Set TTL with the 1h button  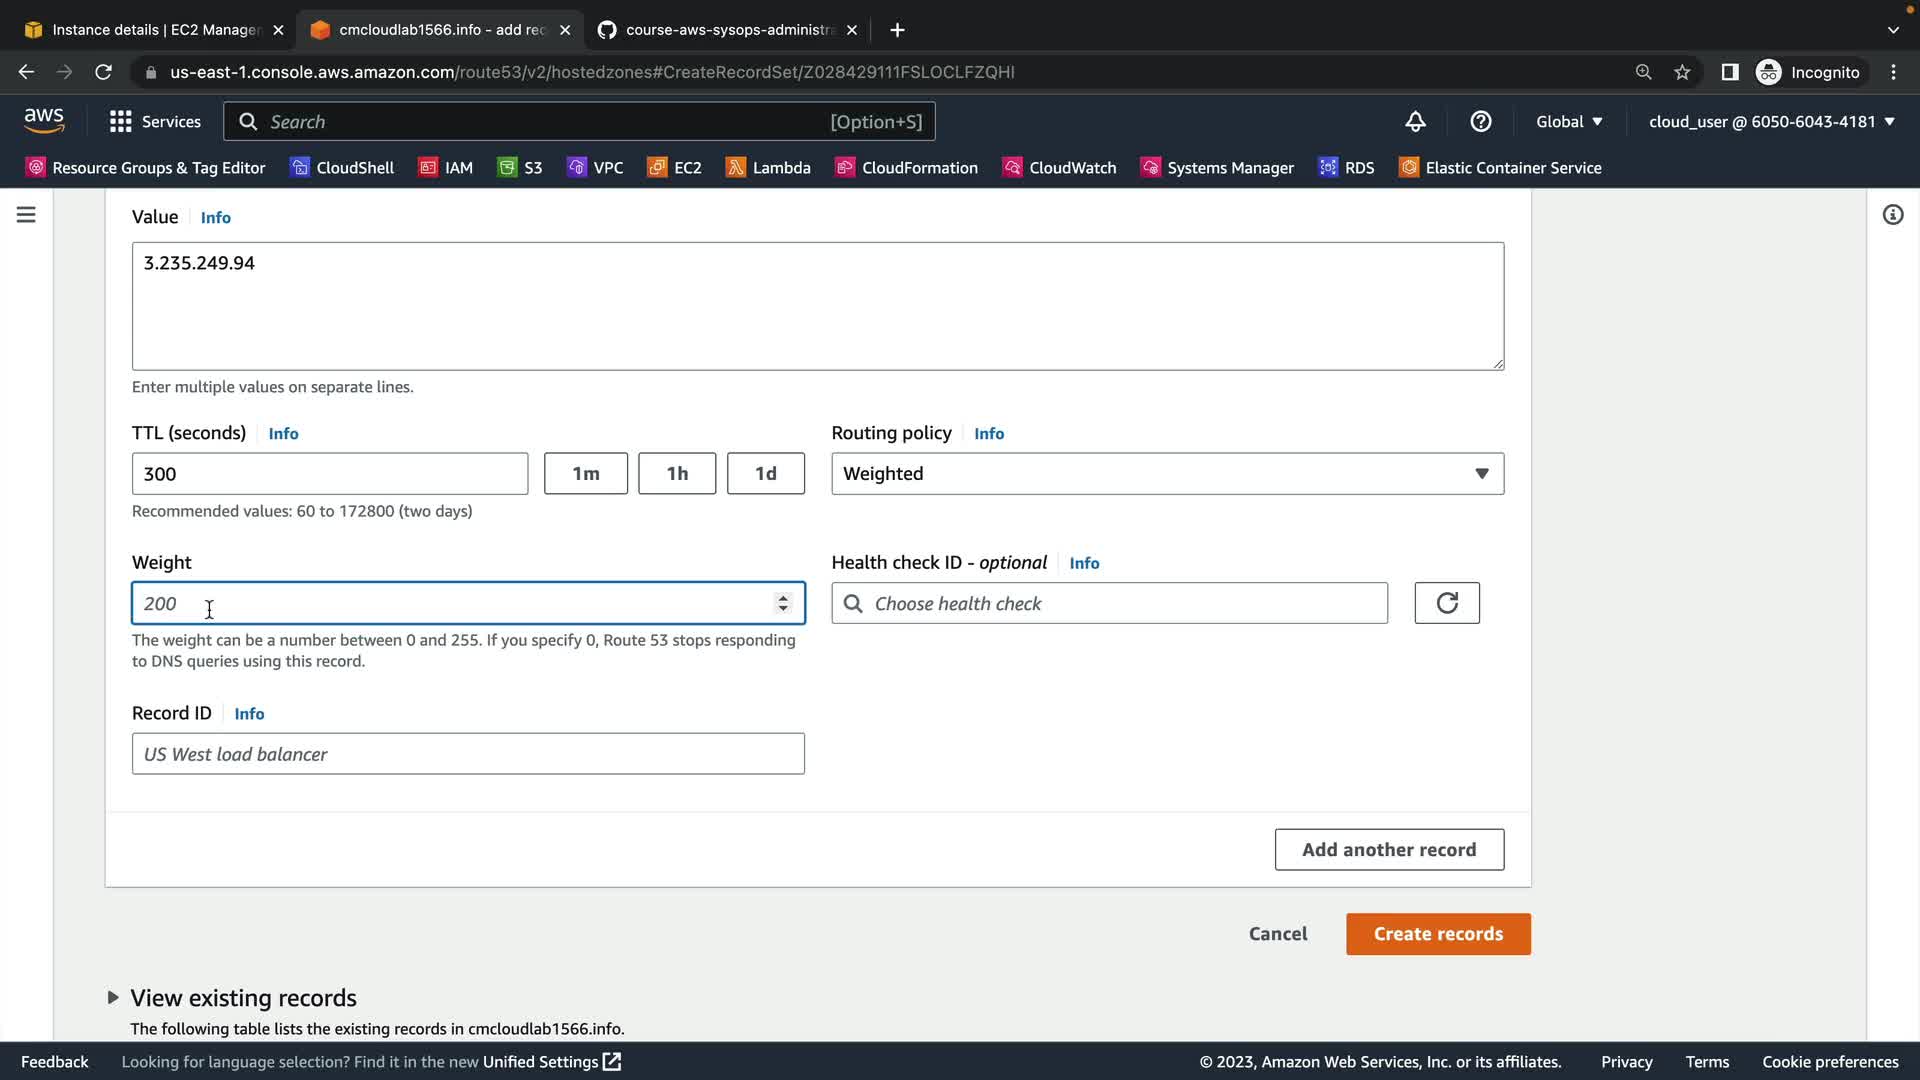677,474
